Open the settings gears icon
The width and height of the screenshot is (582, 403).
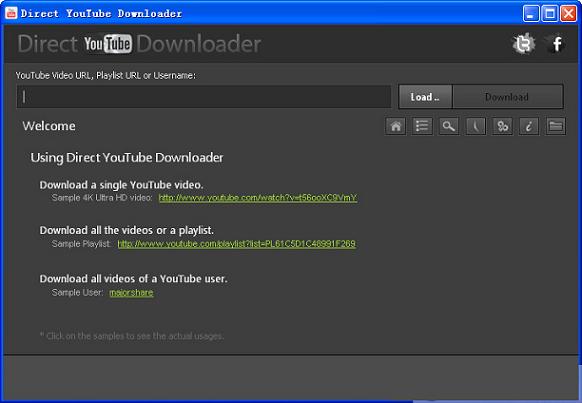click(x=502, y=126)
